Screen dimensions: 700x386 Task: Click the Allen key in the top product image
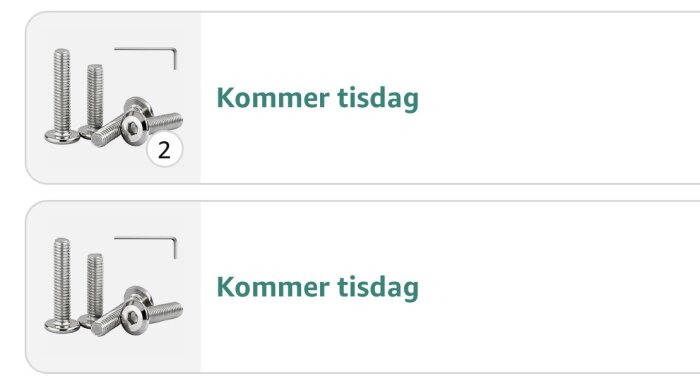tap(146, 58)
